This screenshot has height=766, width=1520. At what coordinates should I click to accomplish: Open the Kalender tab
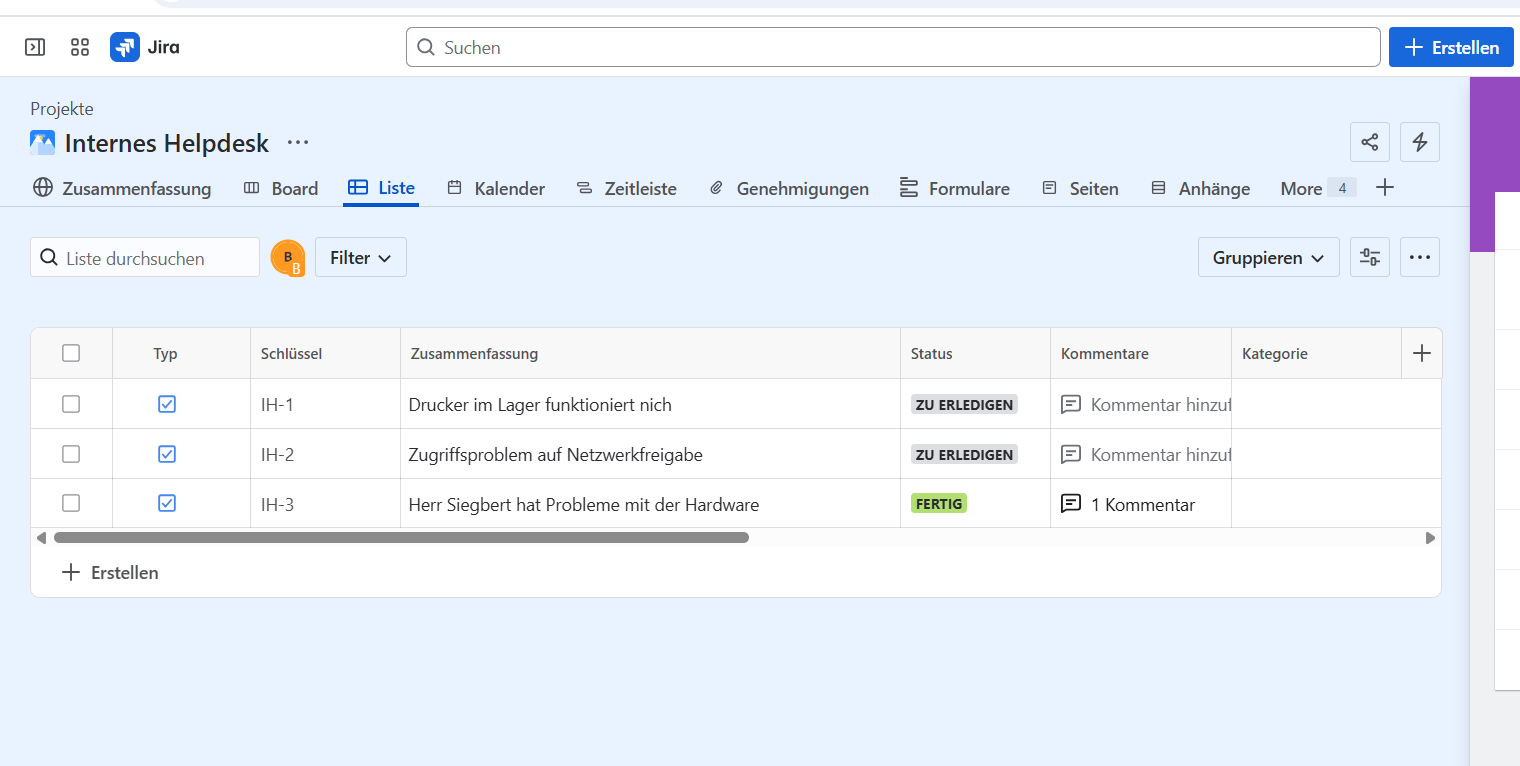tap(496, 188)
